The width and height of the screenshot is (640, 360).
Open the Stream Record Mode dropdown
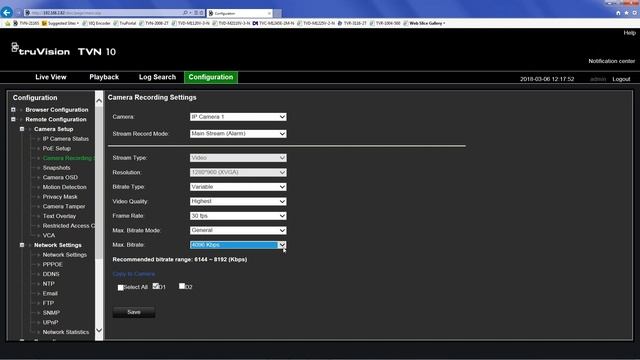[x=238, y=133]
